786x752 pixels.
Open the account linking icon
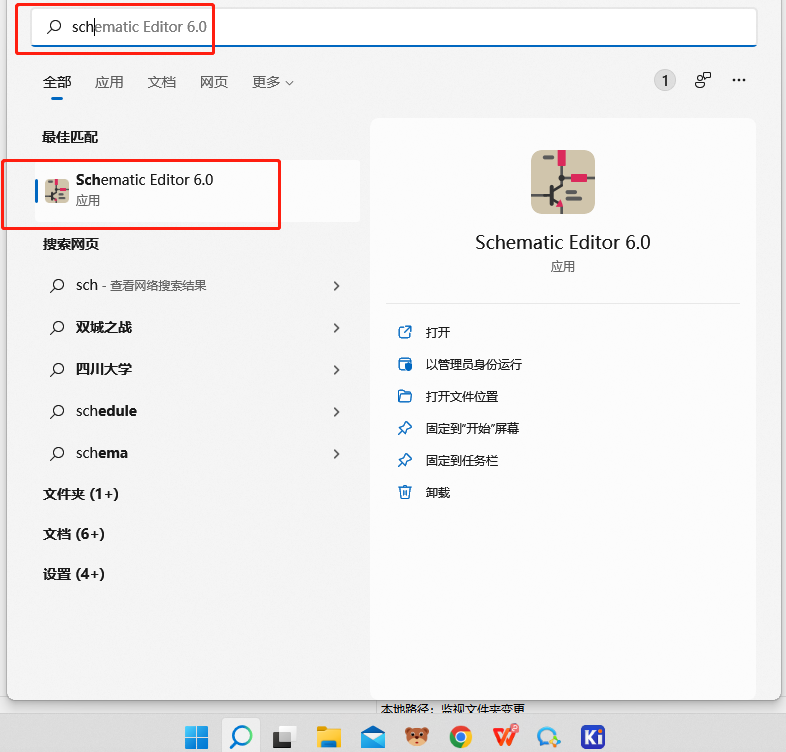point(702,80)
